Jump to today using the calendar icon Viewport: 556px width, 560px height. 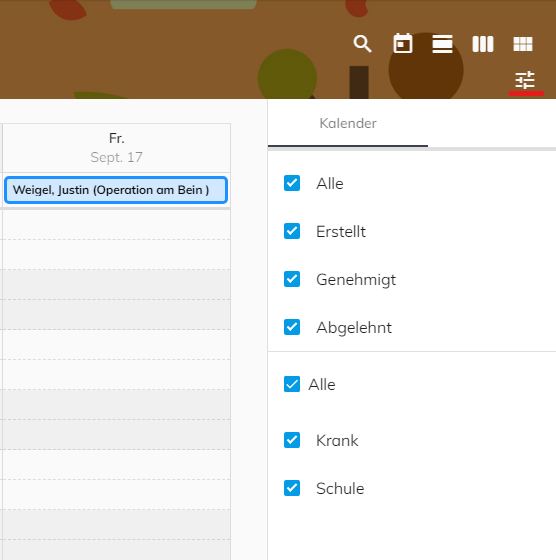[x=403, y=44]
